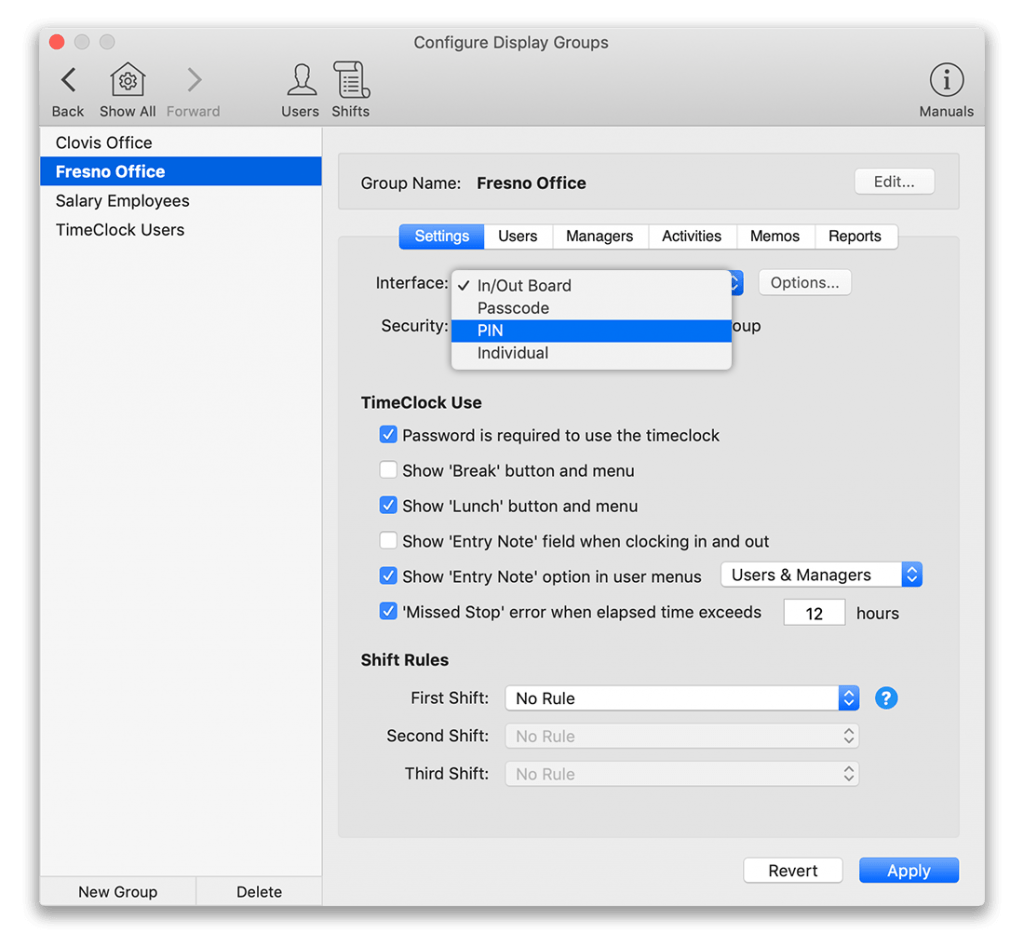Open the Shifts scroll icon
The image size is (1024, 934).
click(x=351, y=80)
